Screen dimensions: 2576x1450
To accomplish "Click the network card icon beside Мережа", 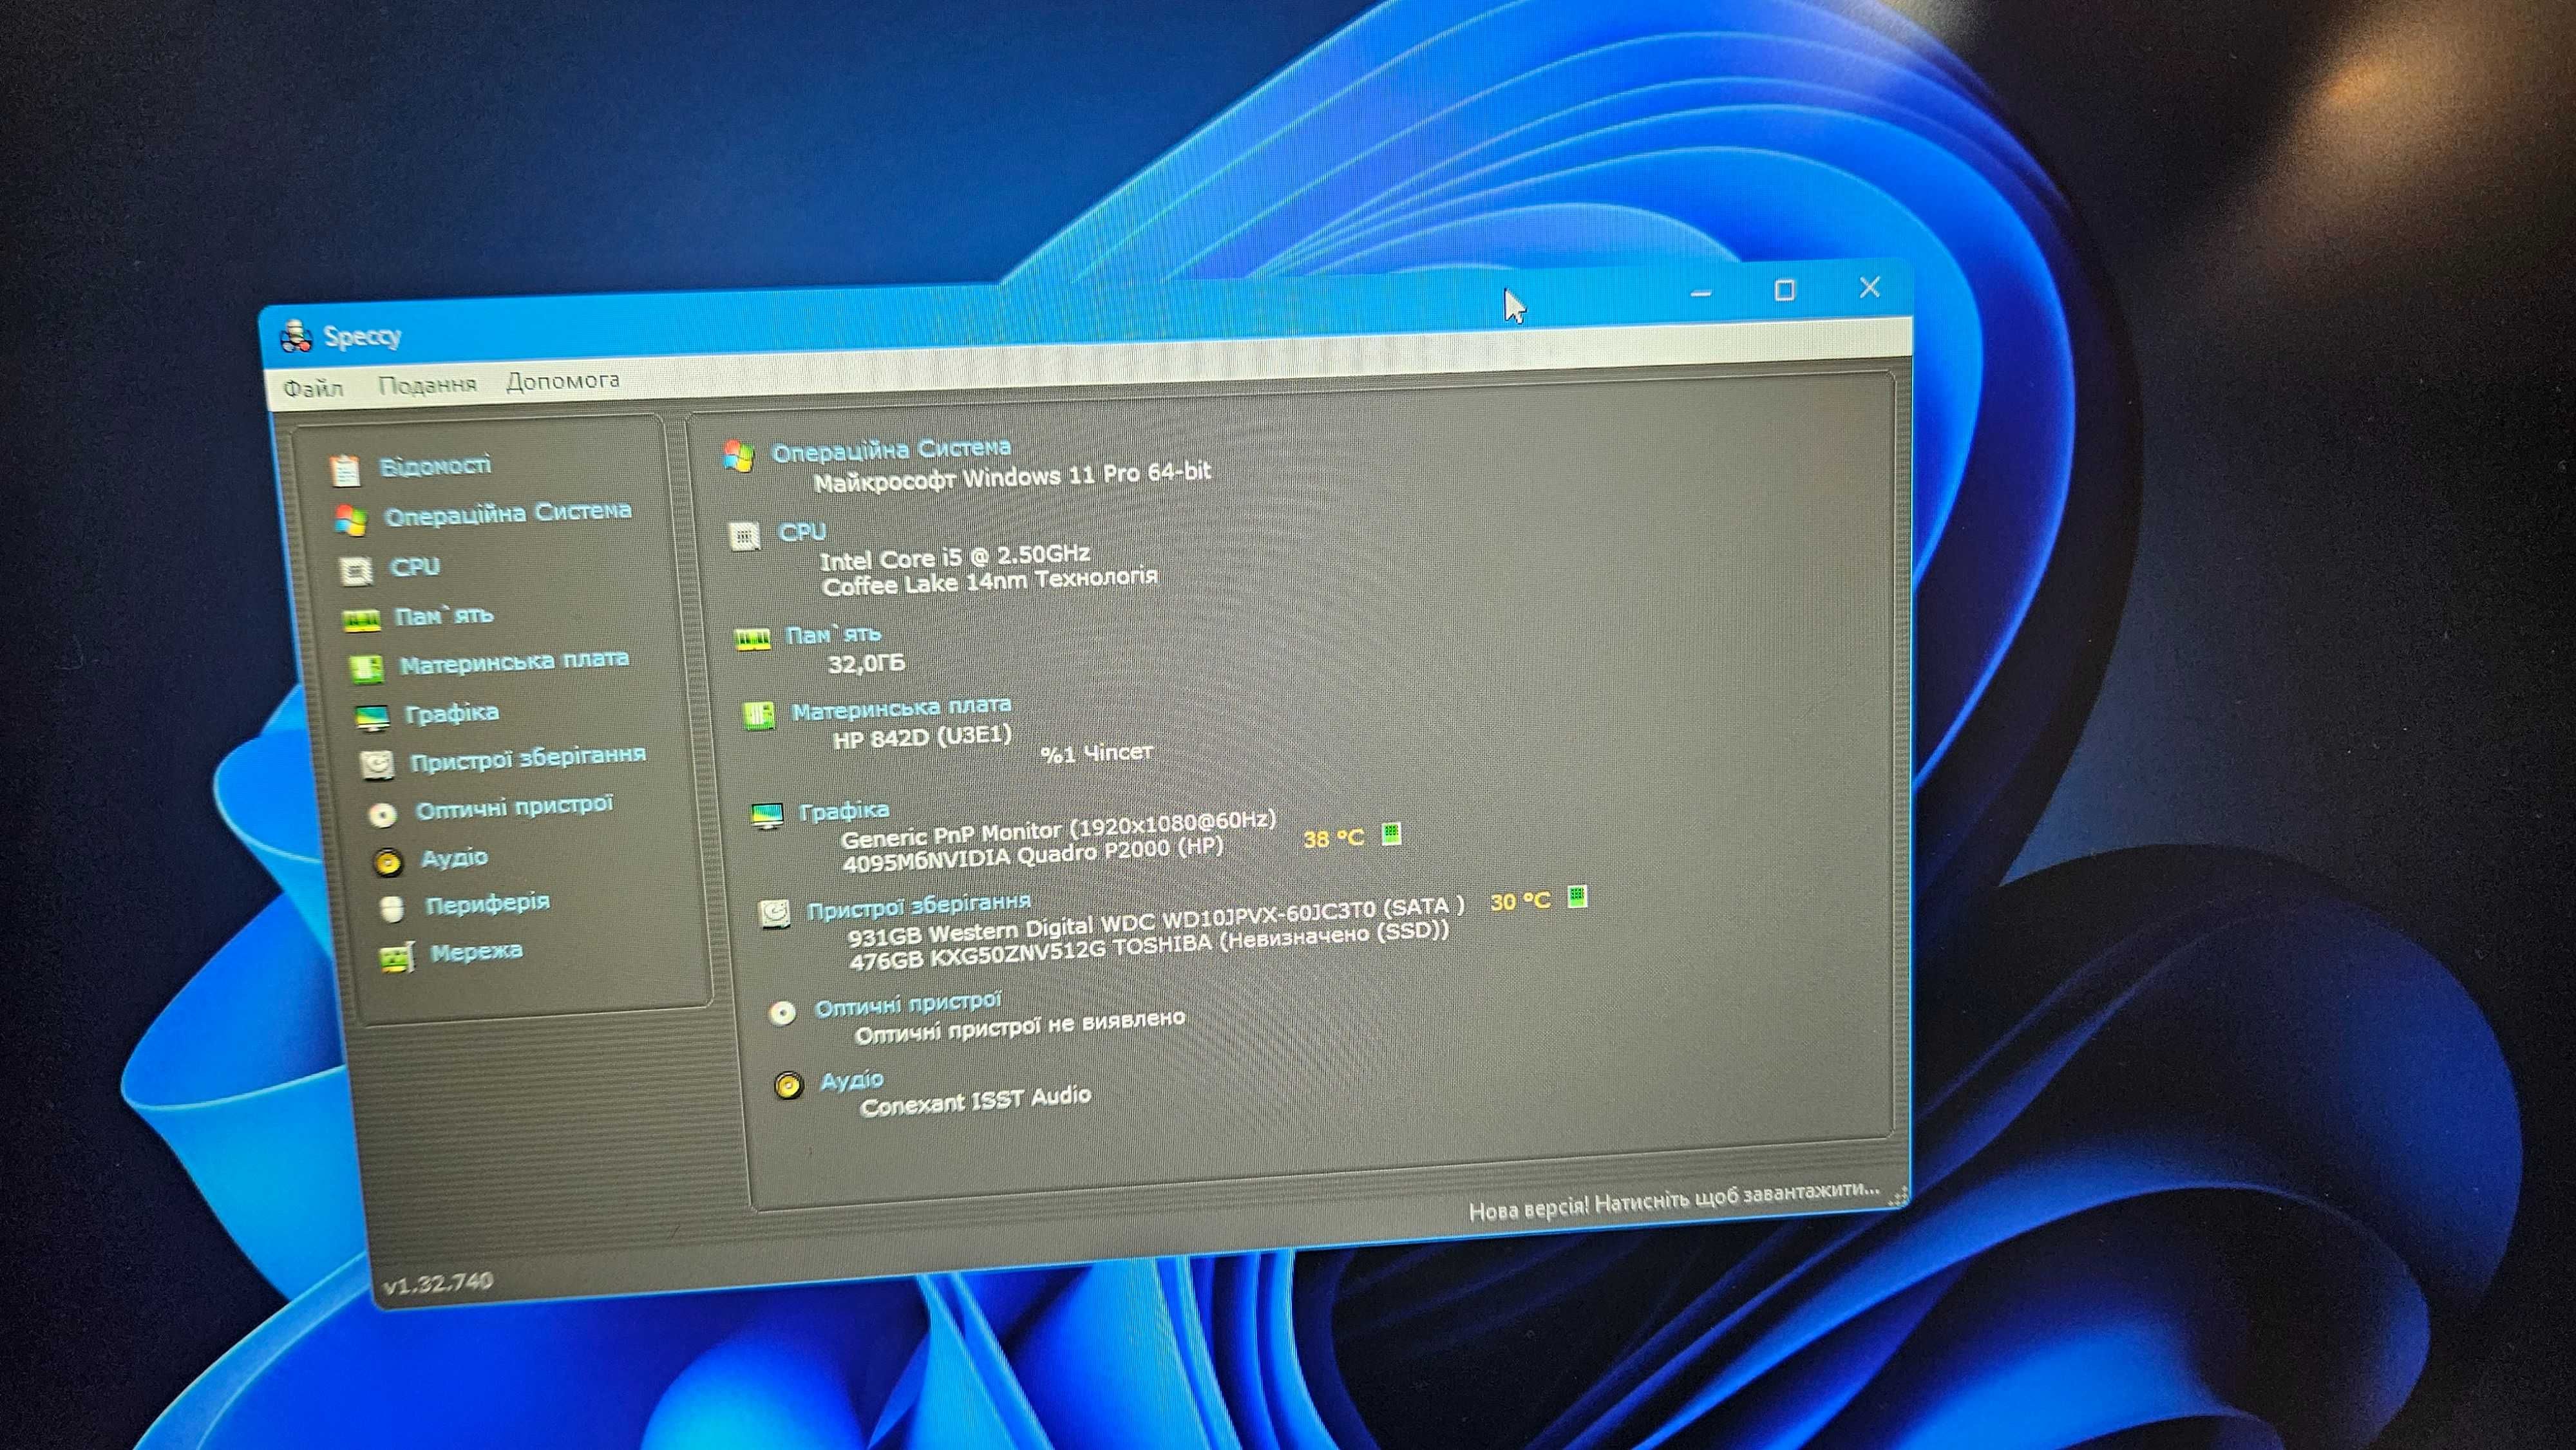I will click(397, 958).
